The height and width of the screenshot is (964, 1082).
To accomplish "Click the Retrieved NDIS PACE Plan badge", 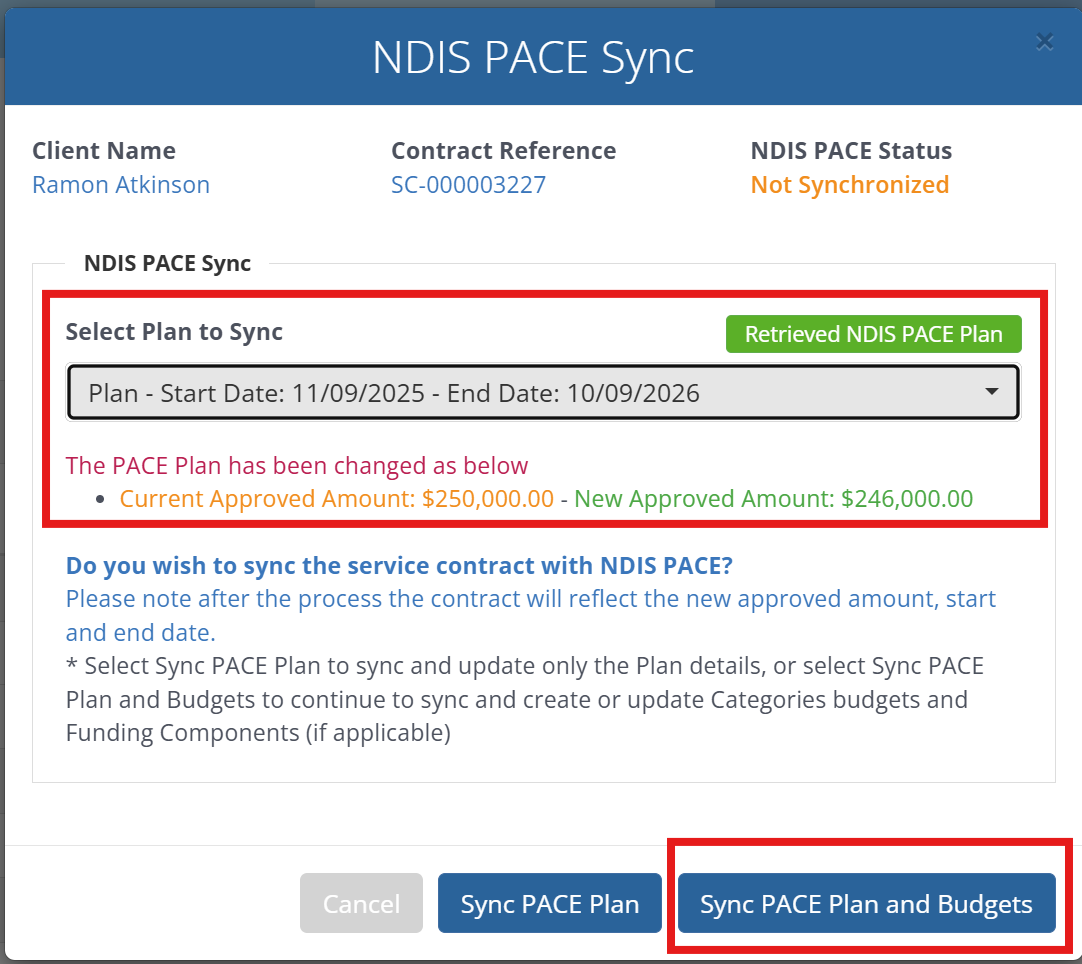I will [873, 334].
